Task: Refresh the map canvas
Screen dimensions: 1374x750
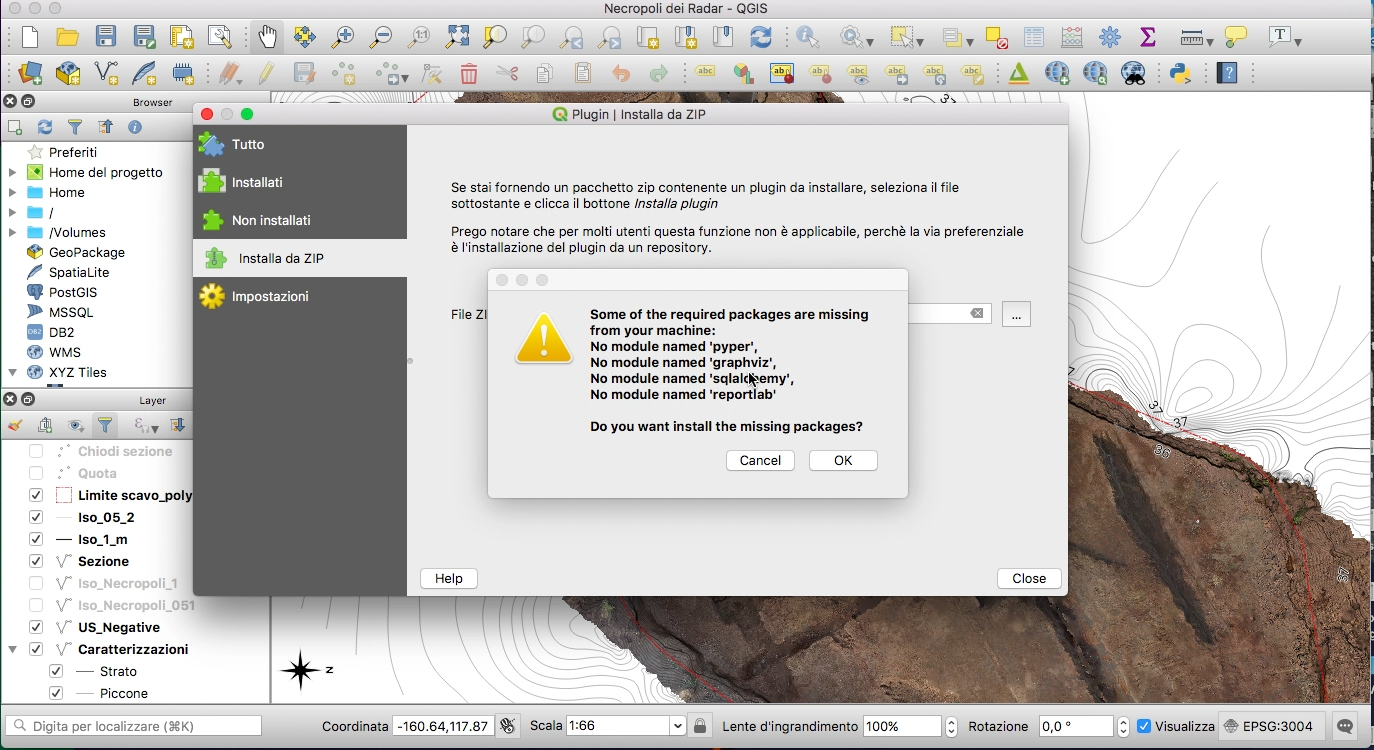Action: pyautogui.click(x=759, y=37)
